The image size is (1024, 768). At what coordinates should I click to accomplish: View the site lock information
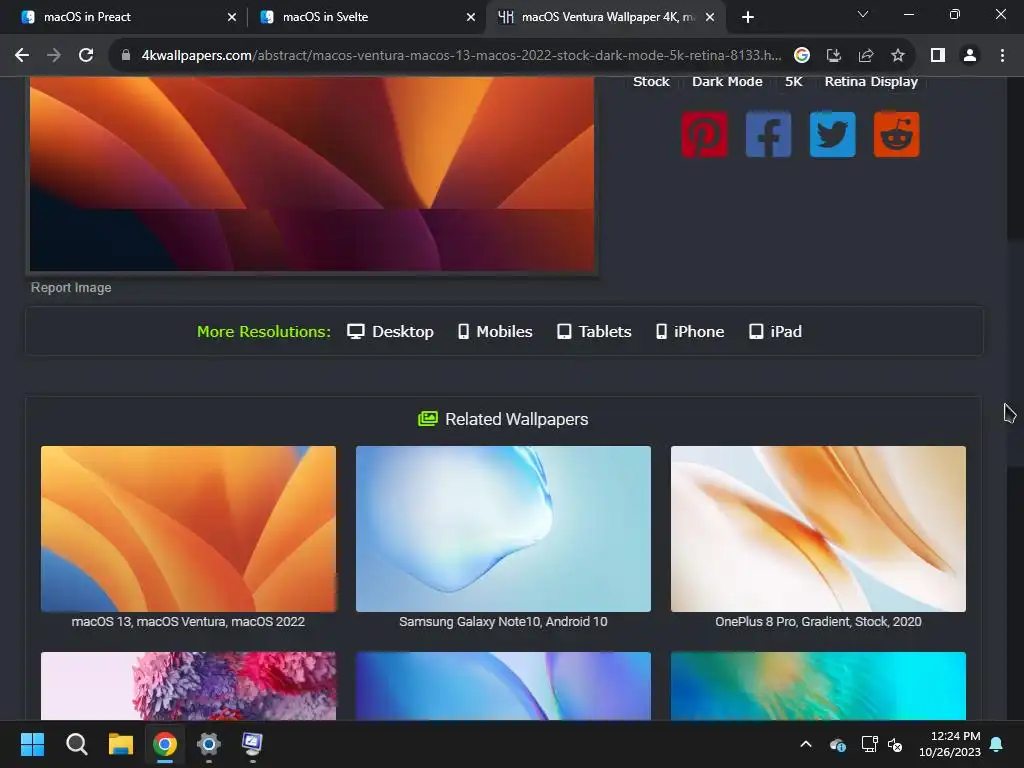tap(126, 56)
